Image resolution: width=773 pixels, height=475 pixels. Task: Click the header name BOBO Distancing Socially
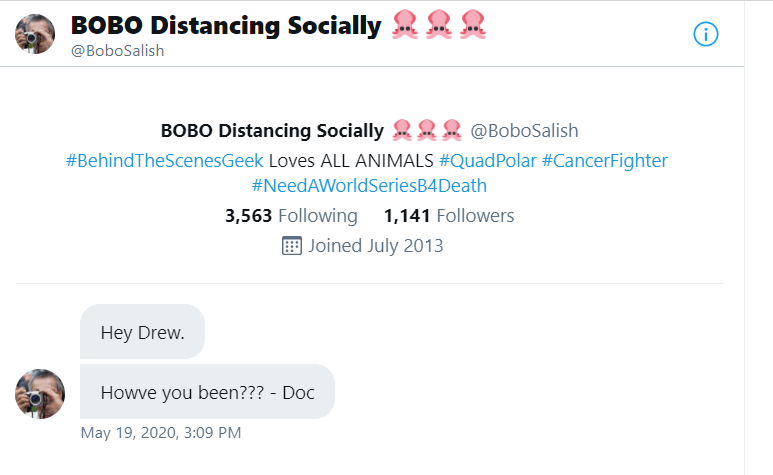pyautogui.click(x=226, y=26)
